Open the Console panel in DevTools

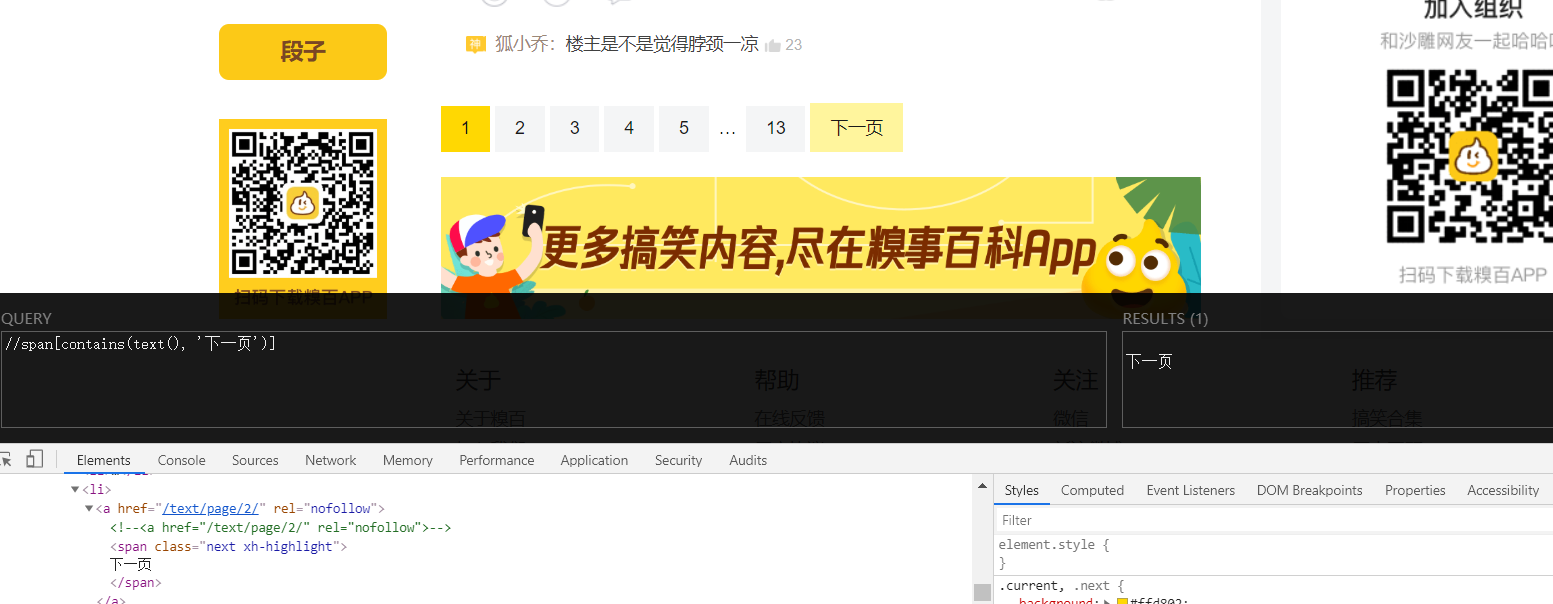tap(181, 460)
